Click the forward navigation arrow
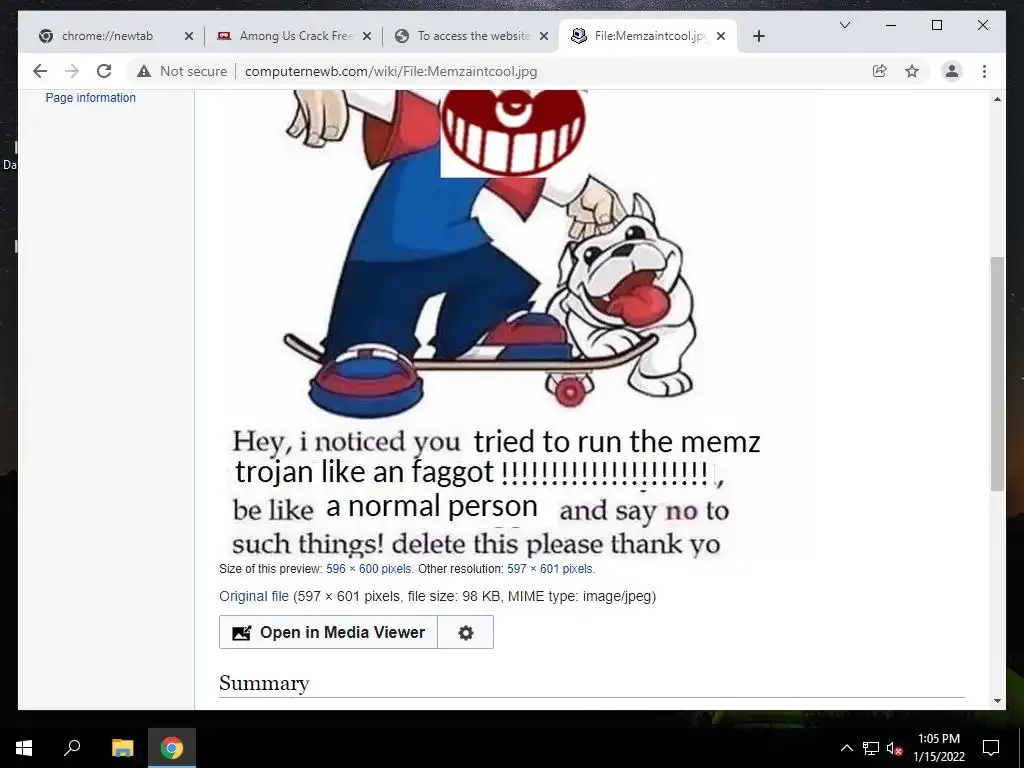Screen dimensions: 1024x768 (x=72, y=71)
